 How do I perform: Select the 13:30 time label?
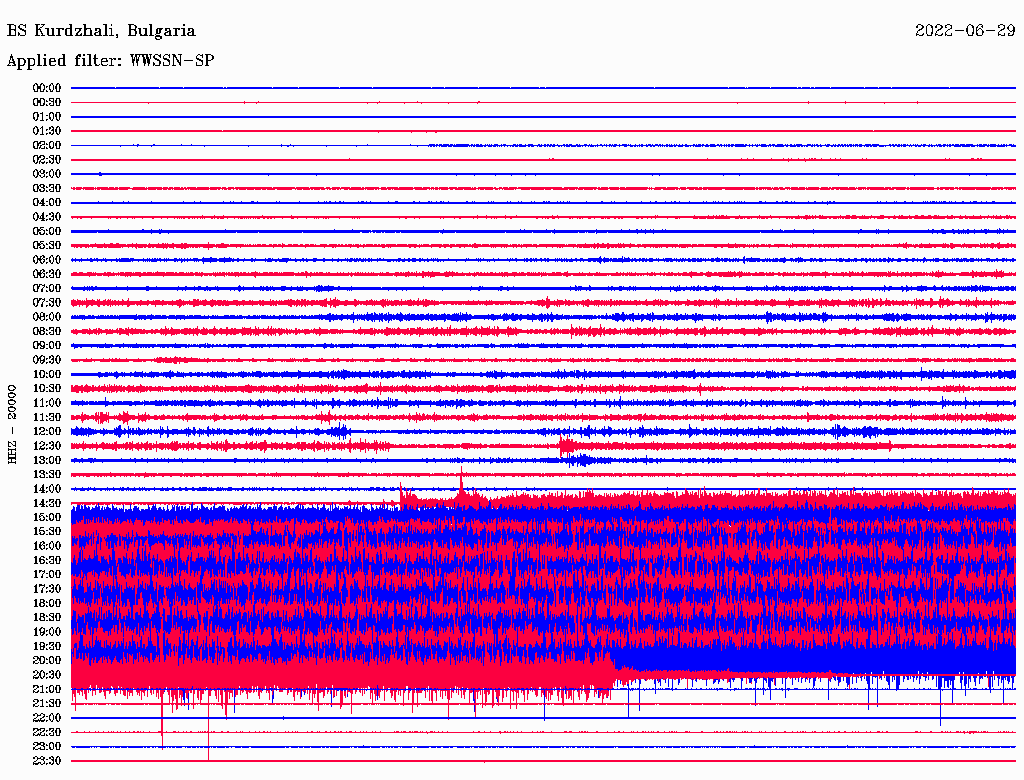[47, 474]
